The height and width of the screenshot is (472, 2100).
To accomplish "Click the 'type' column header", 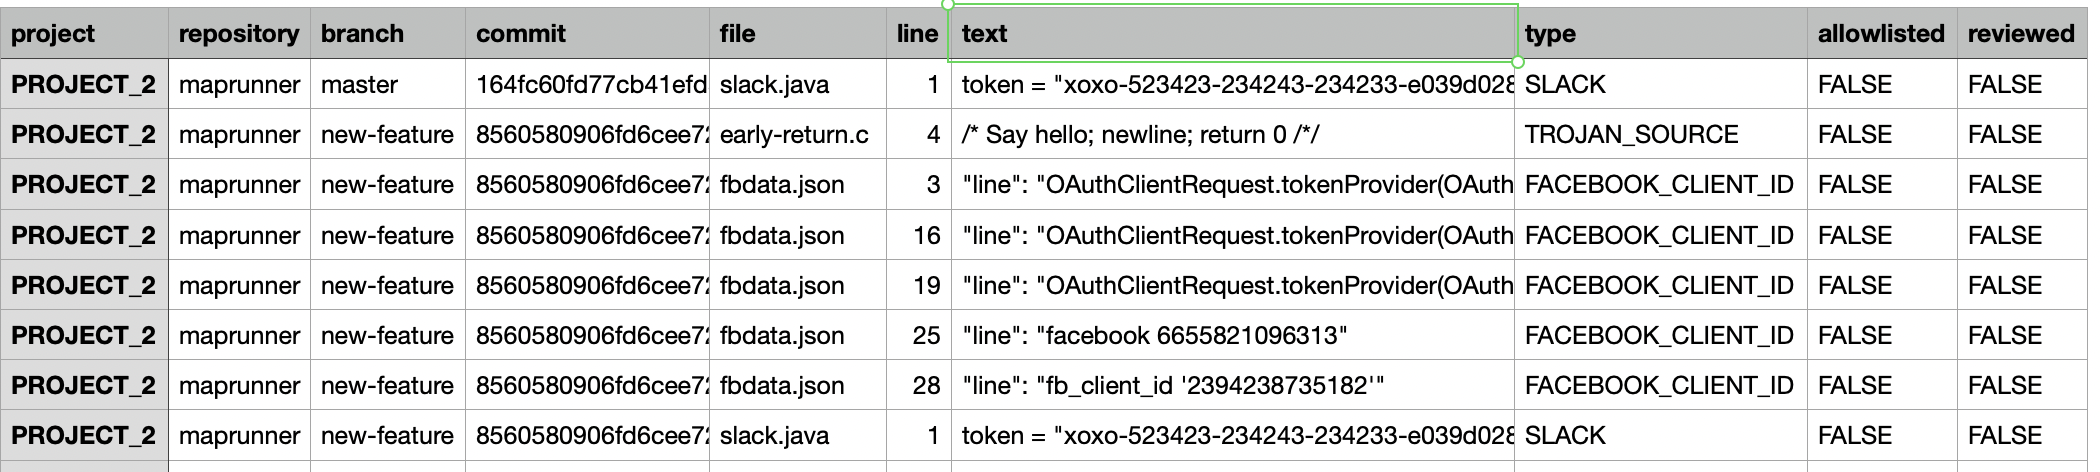I will pyautogui.click(x=1660, y=34).
